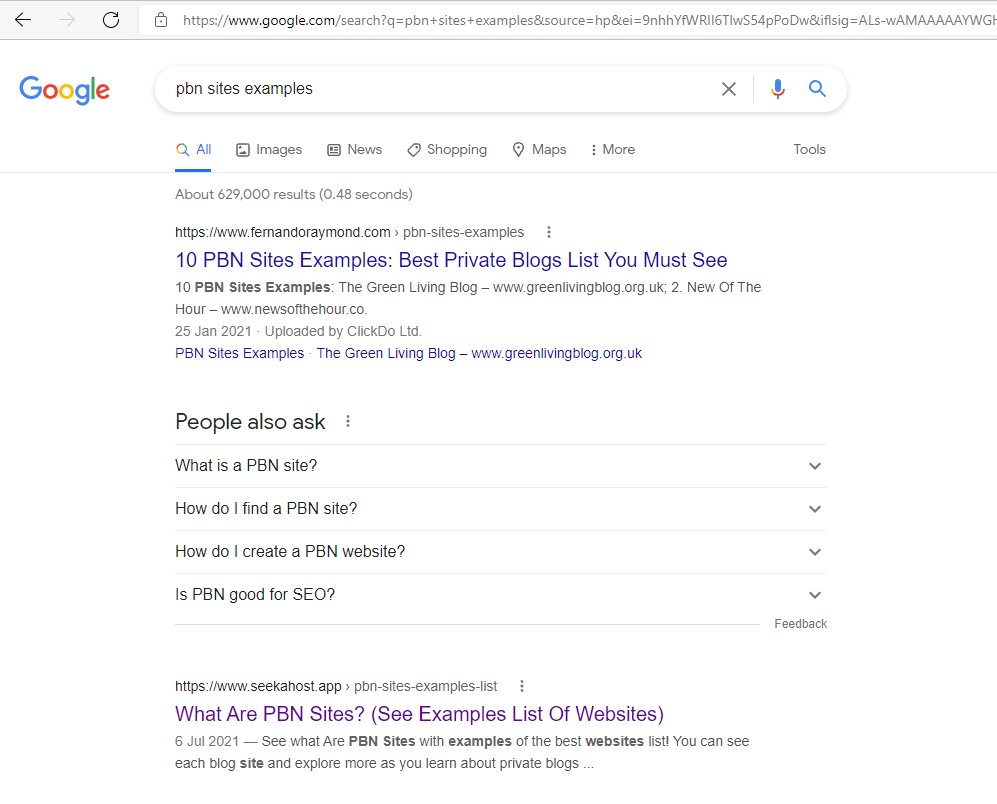The width and height of the screenshot is (997, 804).
Task: Click the browser back arrow
Action: point(23,20)
